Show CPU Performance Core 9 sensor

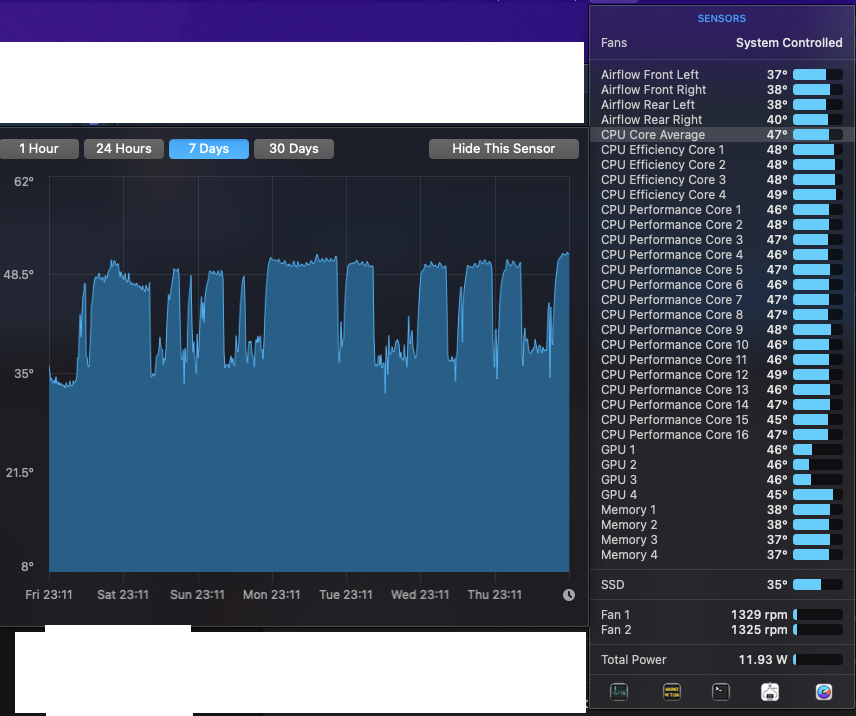(x=722, y=330)
